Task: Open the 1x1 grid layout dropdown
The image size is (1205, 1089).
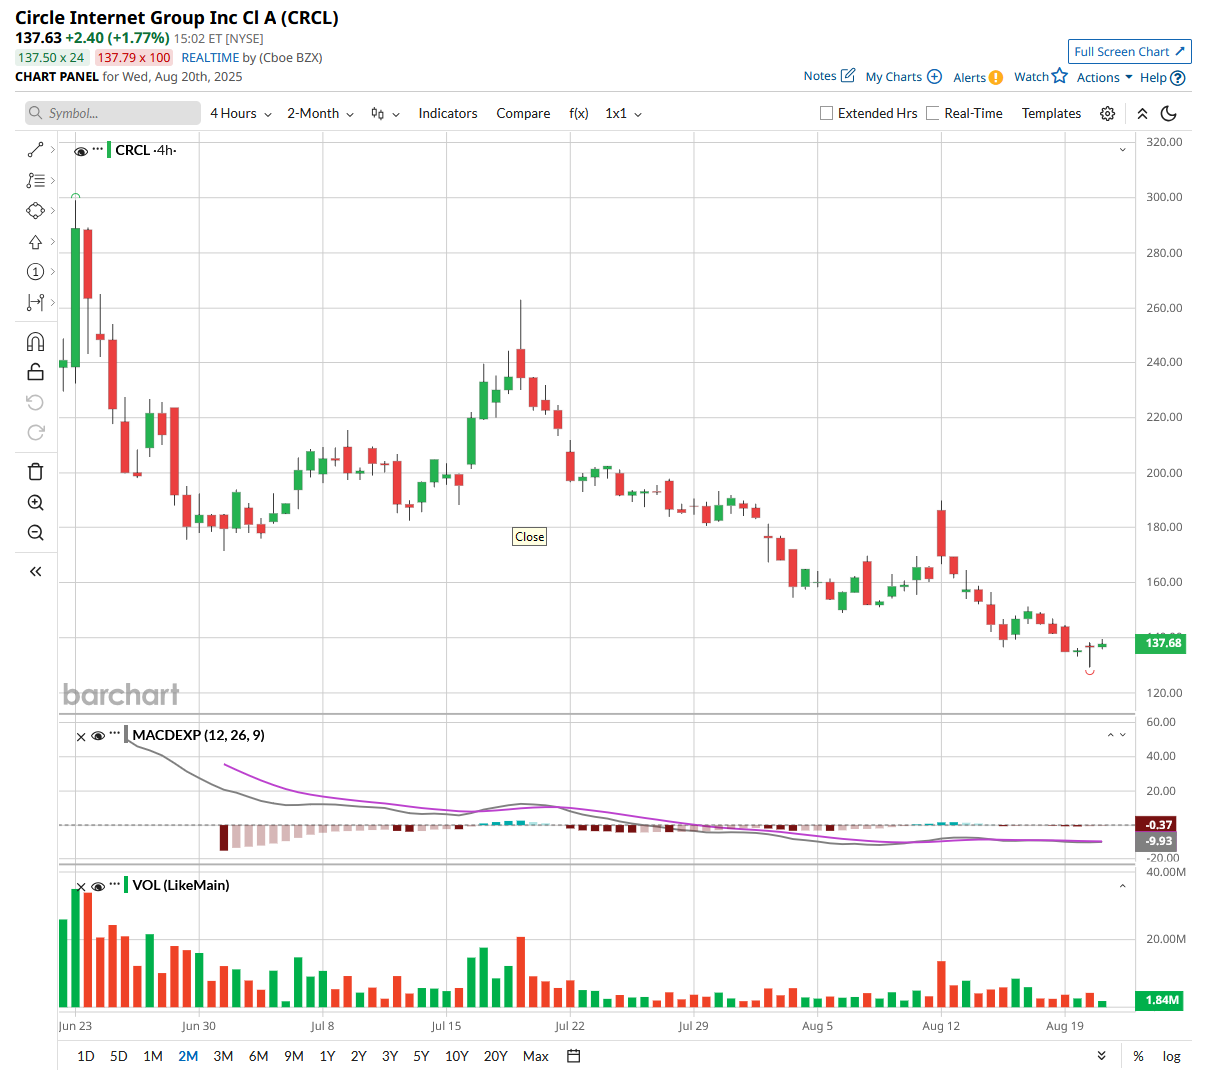Action: click(x=623, y=114)
